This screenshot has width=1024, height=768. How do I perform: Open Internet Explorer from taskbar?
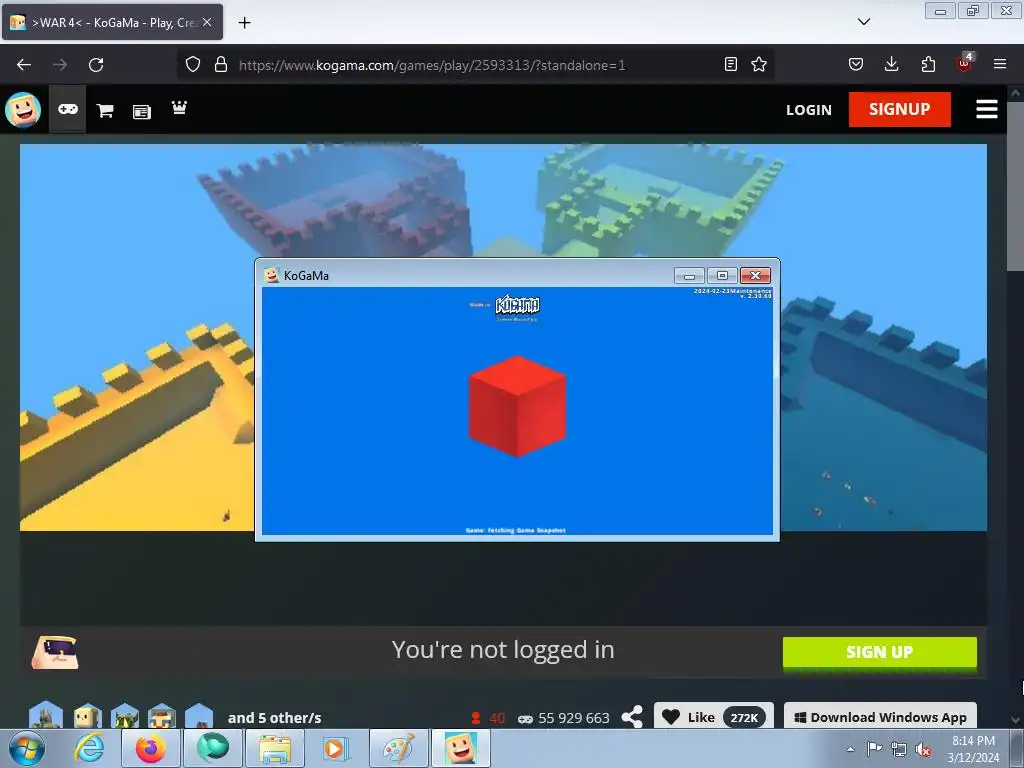[89, 748]
